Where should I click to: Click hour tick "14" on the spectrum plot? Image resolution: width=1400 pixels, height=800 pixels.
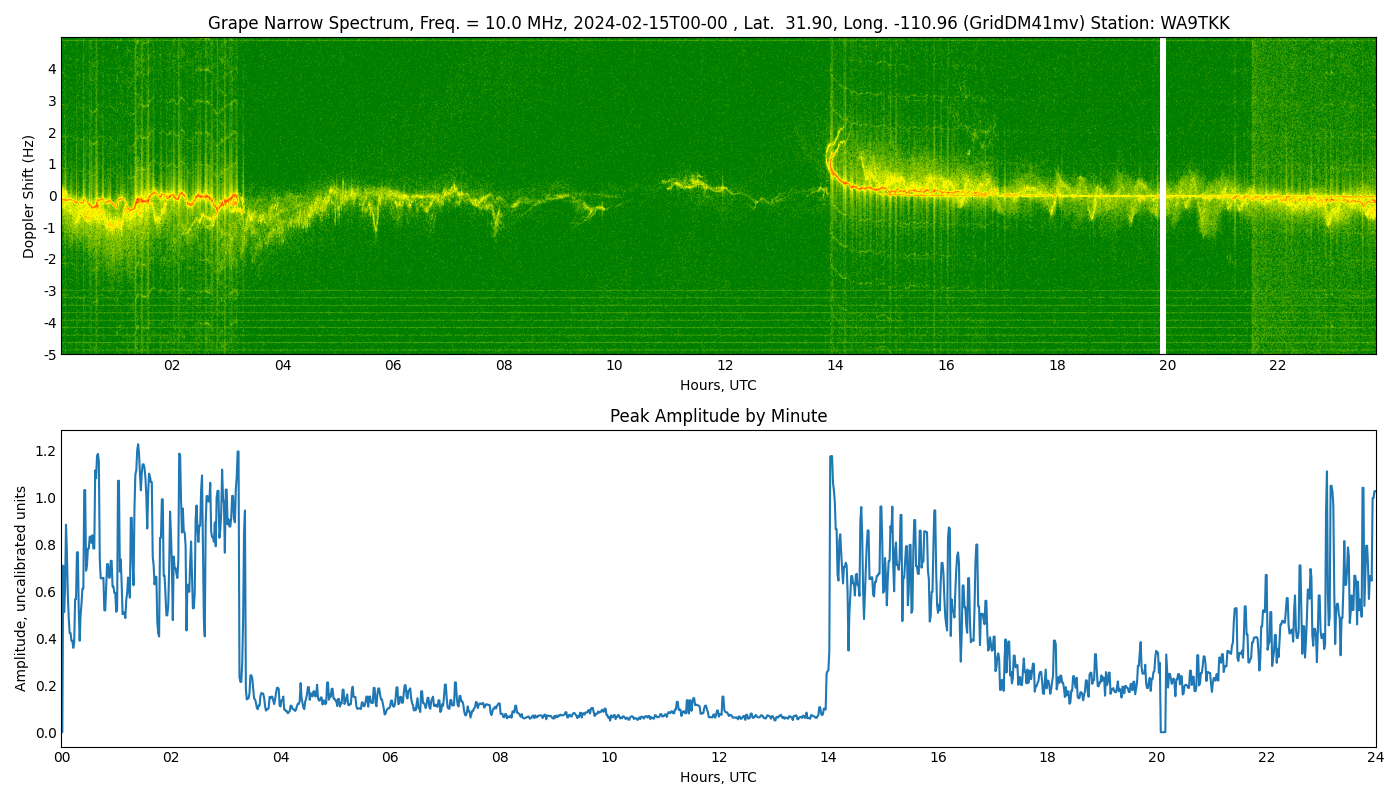point(835,365)
